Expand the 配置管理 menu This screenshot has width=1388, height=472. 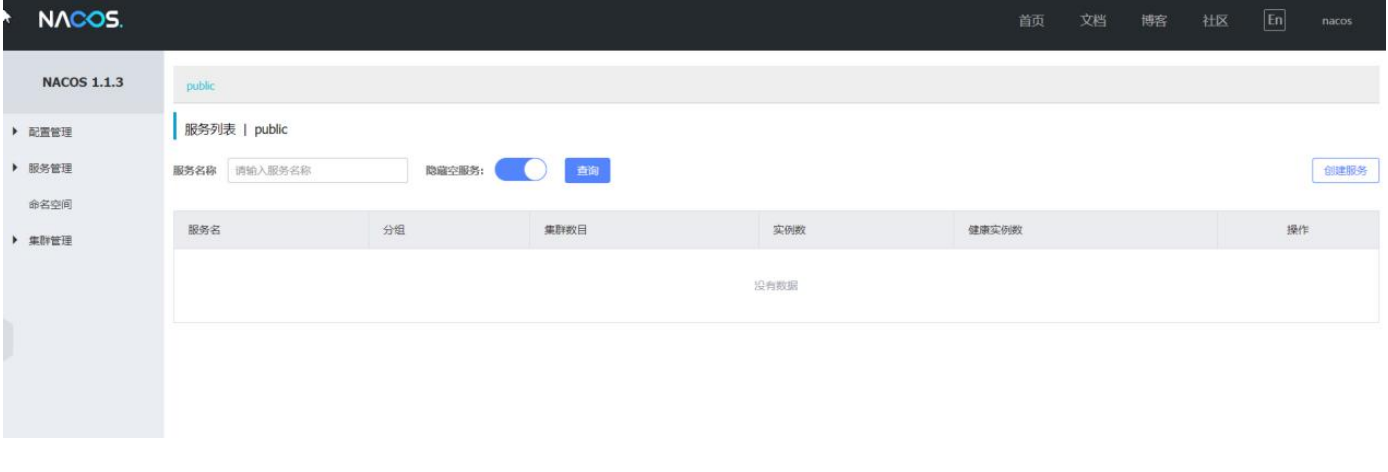[50, 132]
